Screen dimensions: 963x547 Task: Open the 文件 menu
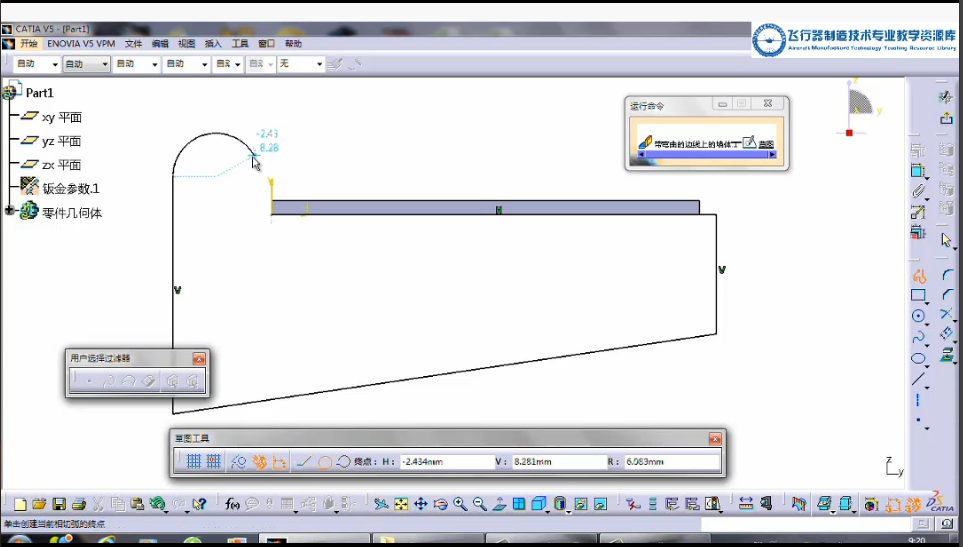click(133, 44)
